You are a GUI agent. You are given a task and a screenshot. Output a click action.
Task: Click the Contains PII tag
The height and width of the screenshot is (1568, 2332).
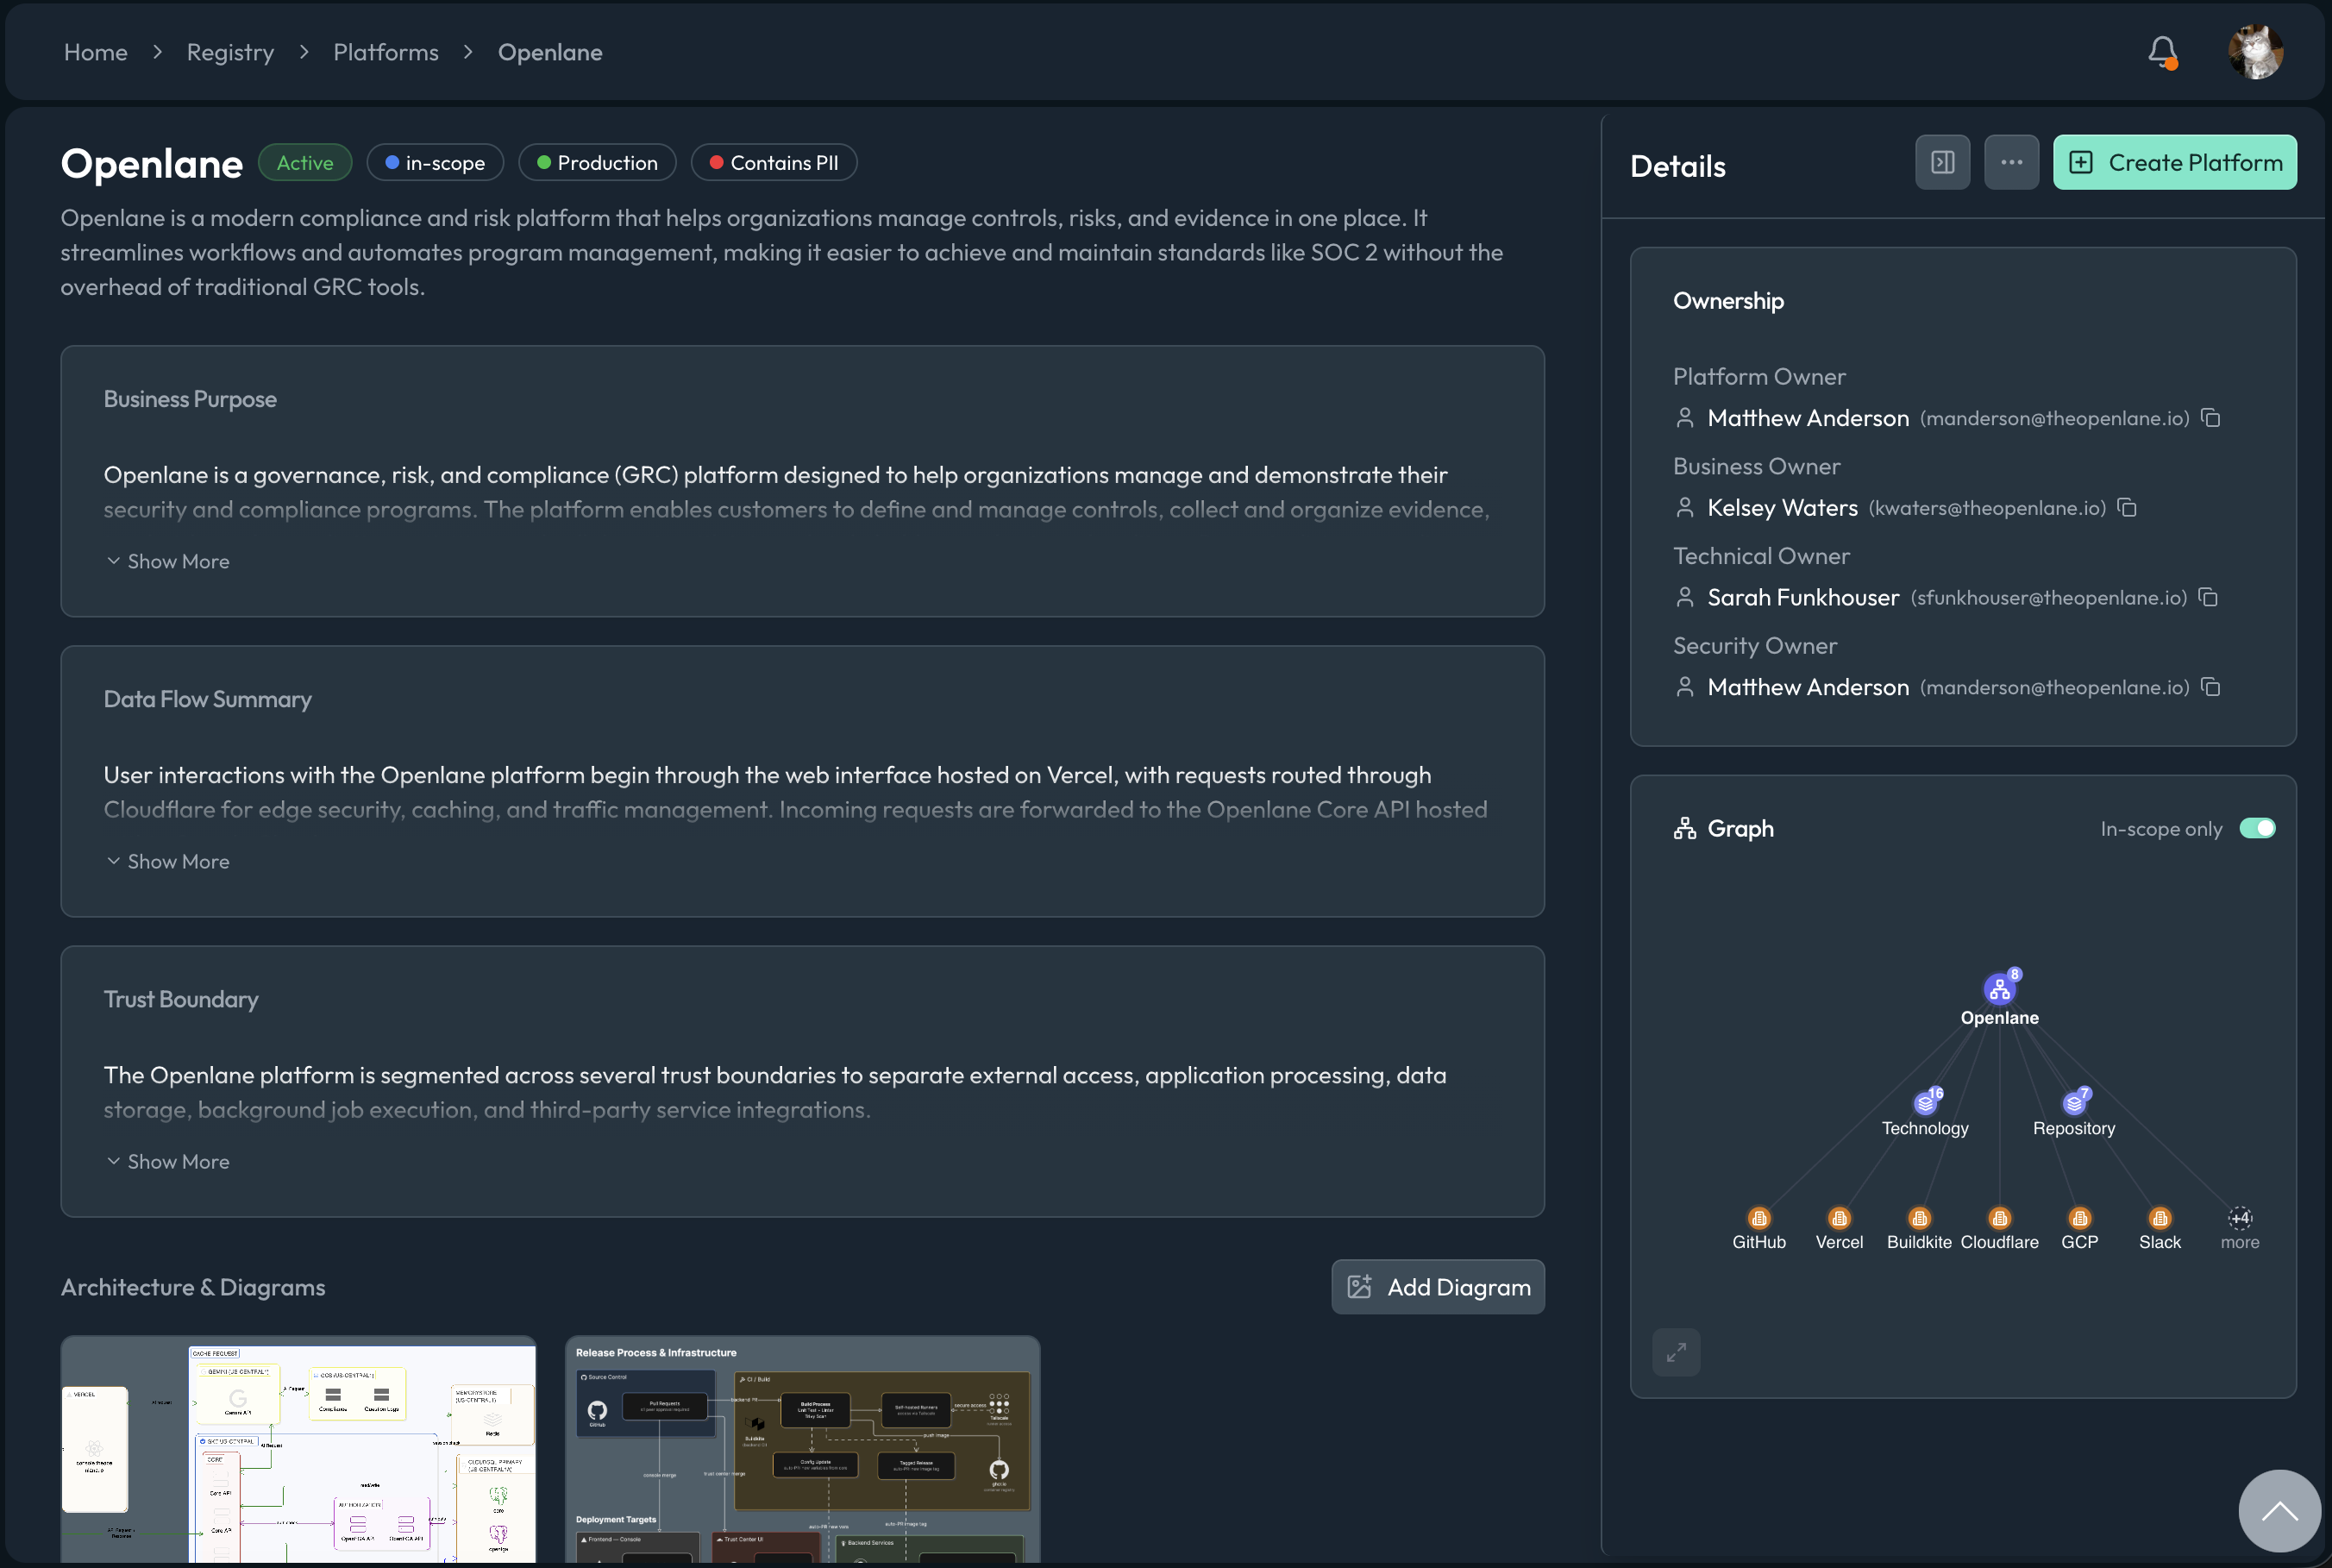[x=774, y=163]
